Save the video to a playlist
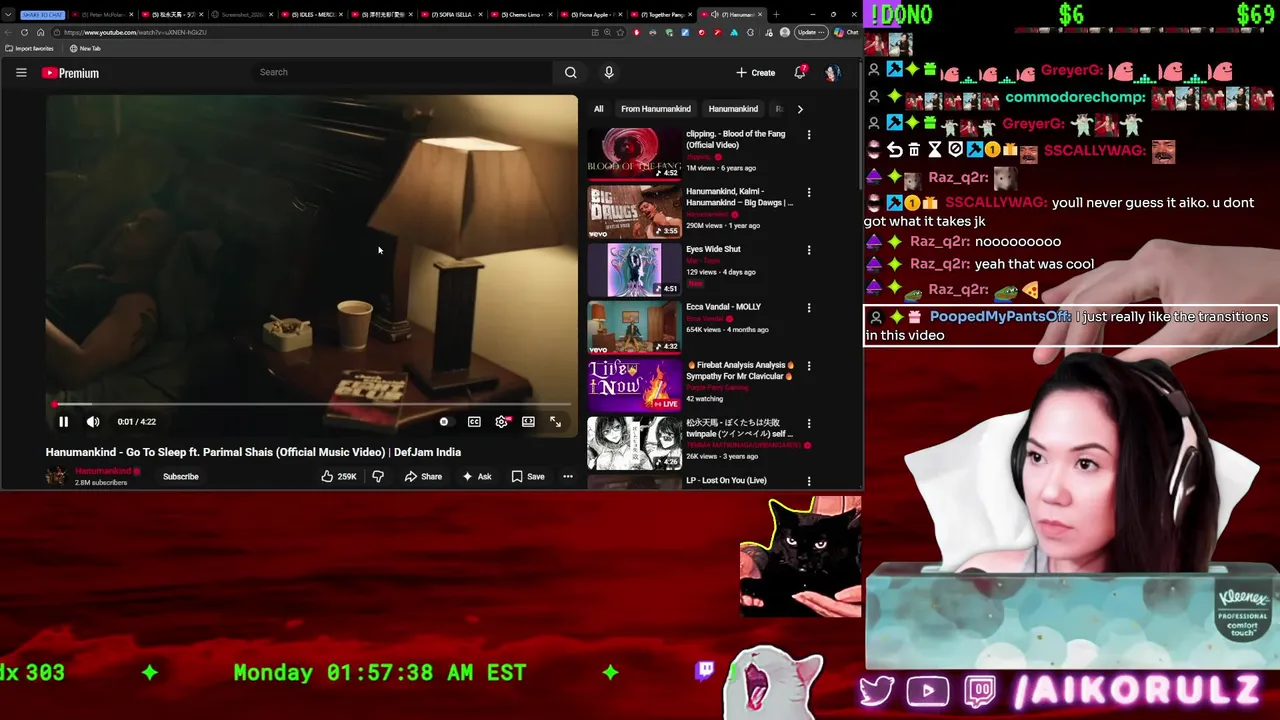This screenshot has height=720, width=1280. pos(528,477)
